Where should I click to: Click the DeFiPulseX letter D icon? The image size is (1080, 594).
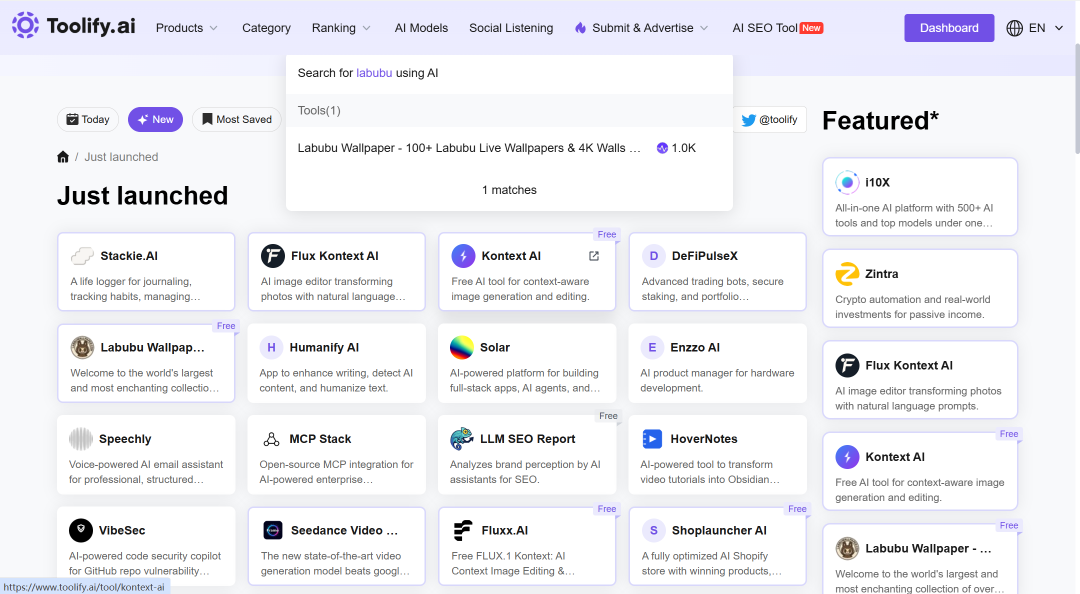(654, 256)
